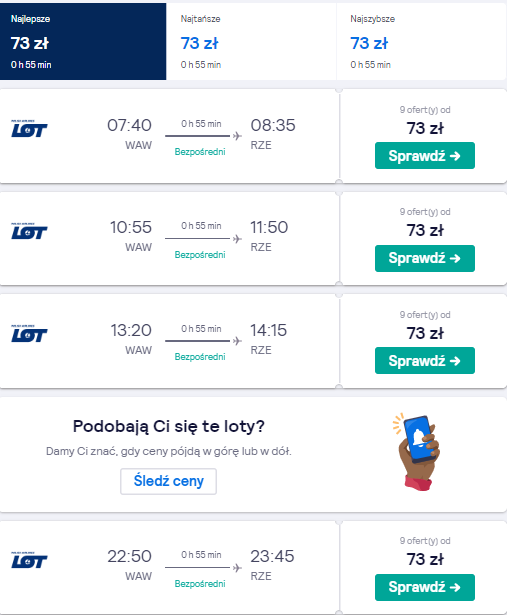Switch to the Najszybsze tab
The image size is (507, 615).
[422, 41]
